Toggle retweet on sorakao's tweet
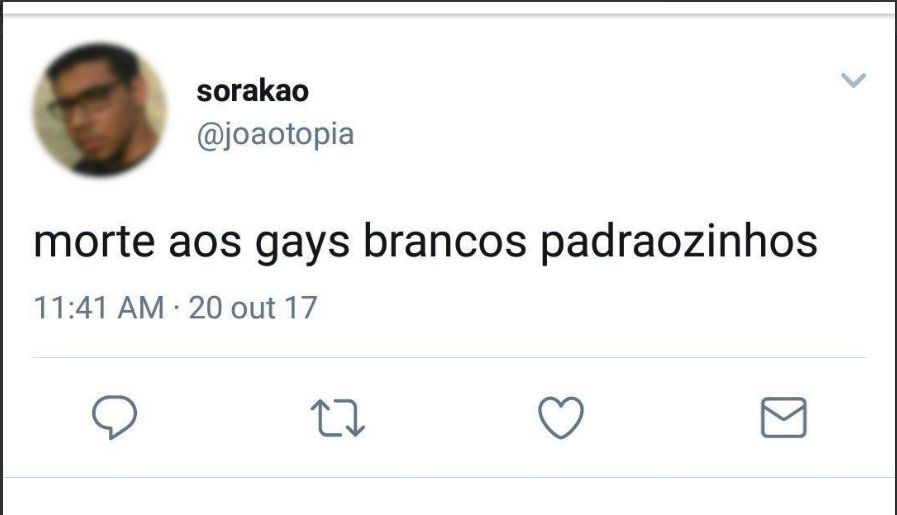897x515 pixels. coord(338,418)
